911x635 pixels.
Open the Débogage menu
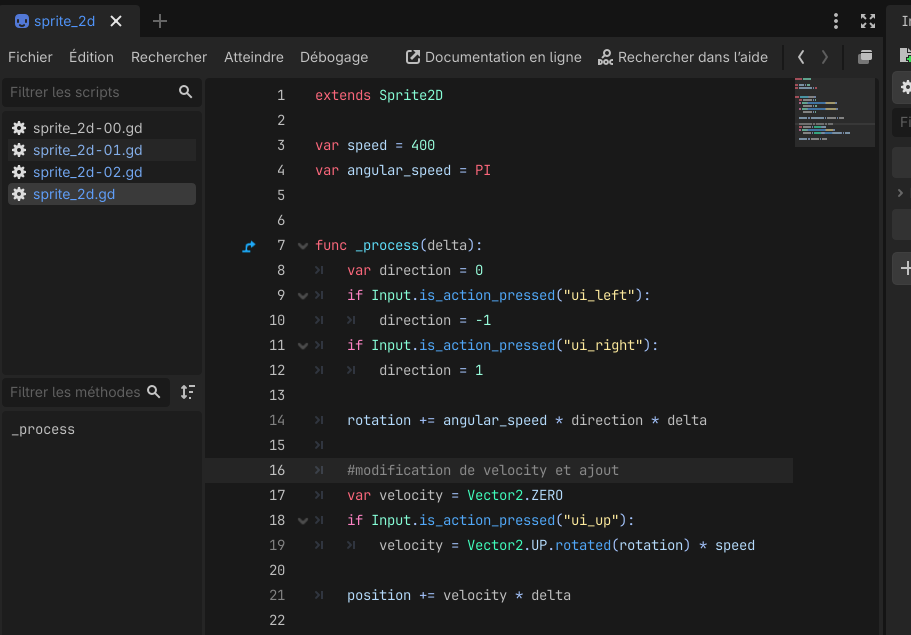334,57
